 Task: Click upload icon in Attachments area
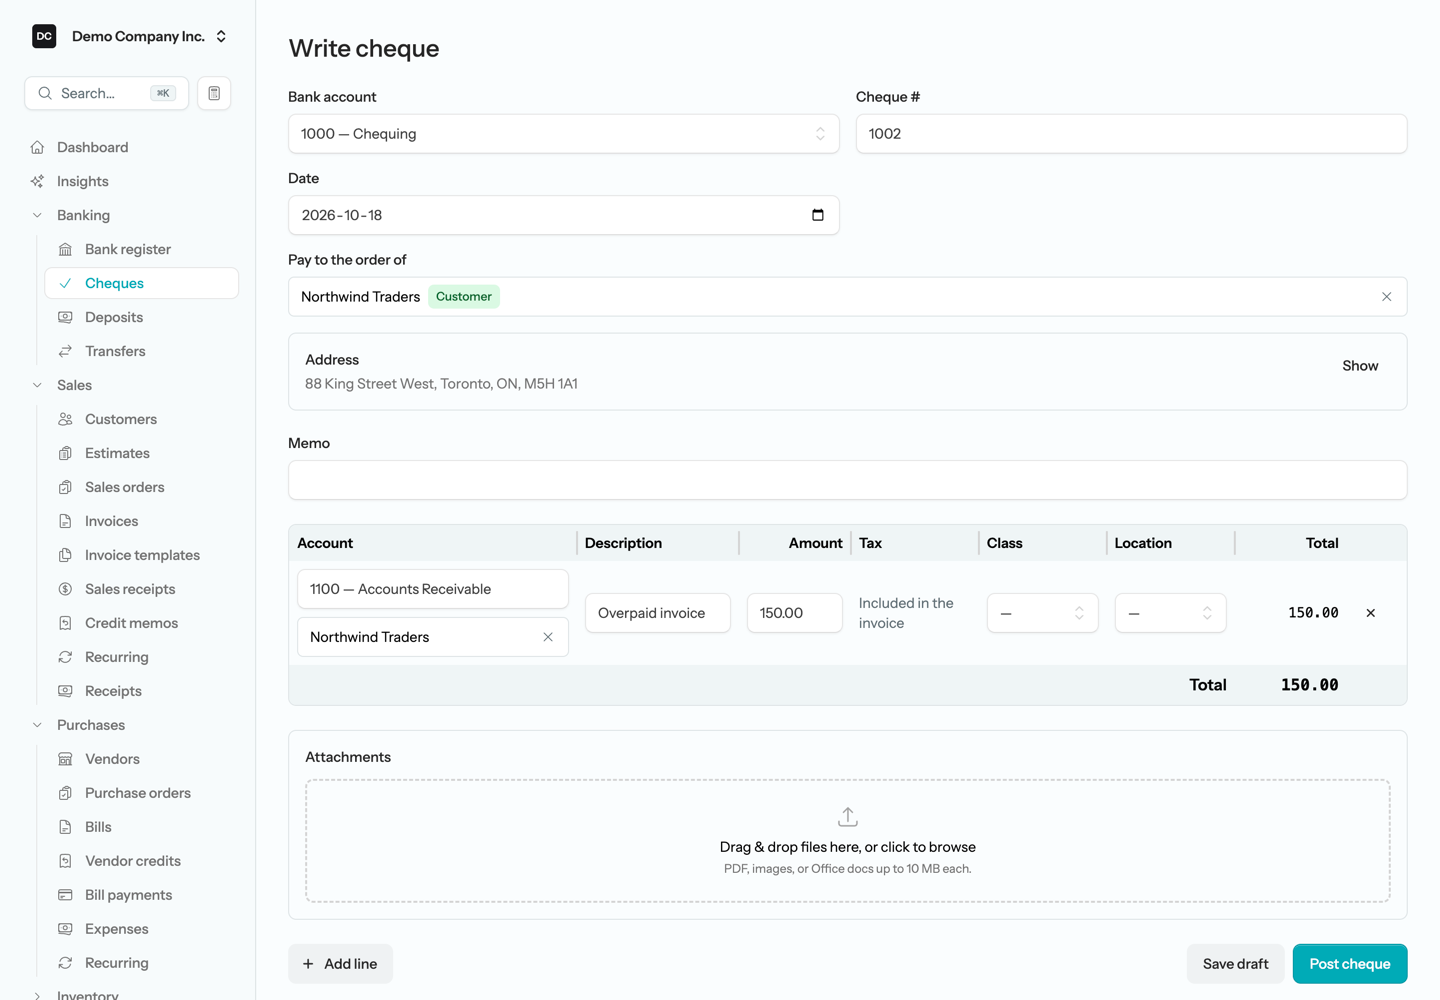(x=848, y=817)
